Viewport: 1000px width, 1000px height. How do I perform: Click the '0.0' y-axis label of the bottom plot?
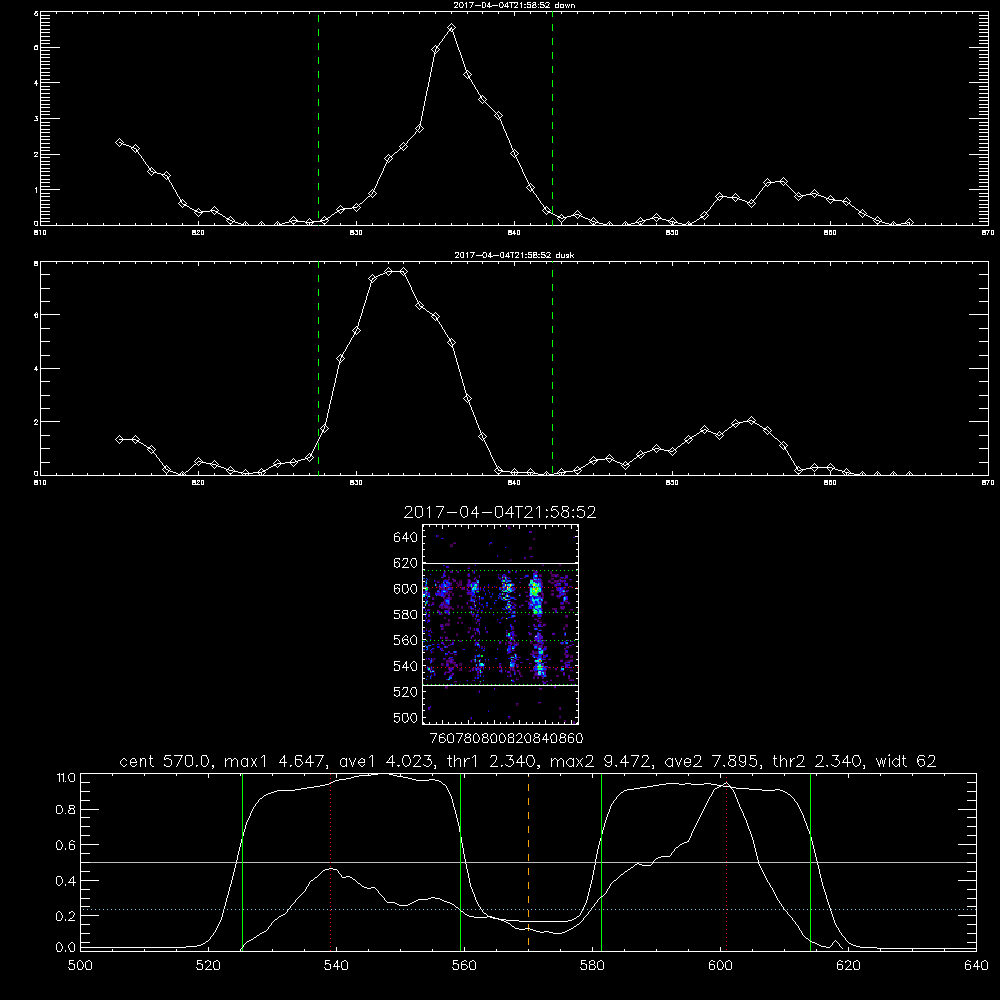click(66, 948)
